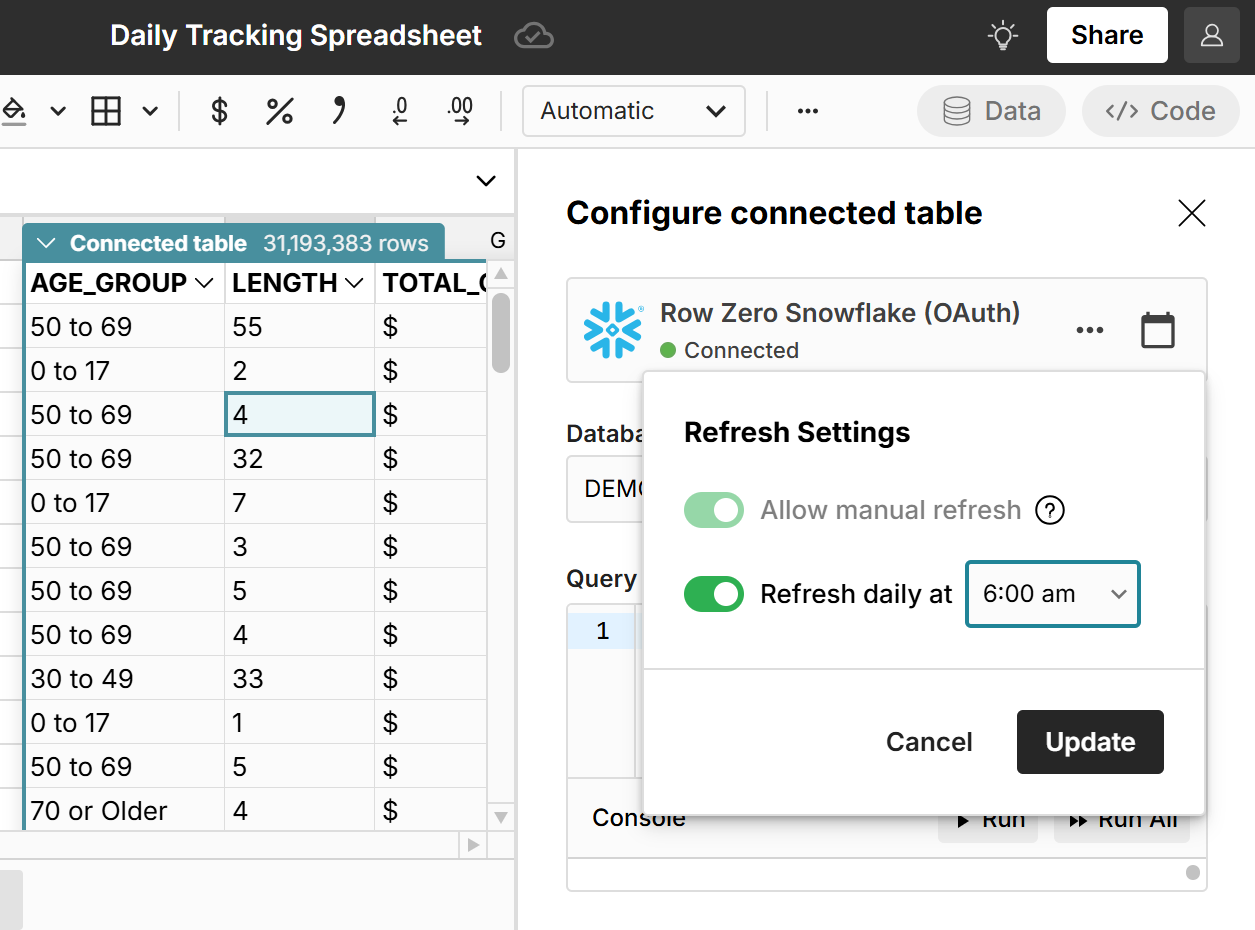
Task: Click the lightbulb icon in the header
Action: pyautogui.click(x=1003, y=35)
